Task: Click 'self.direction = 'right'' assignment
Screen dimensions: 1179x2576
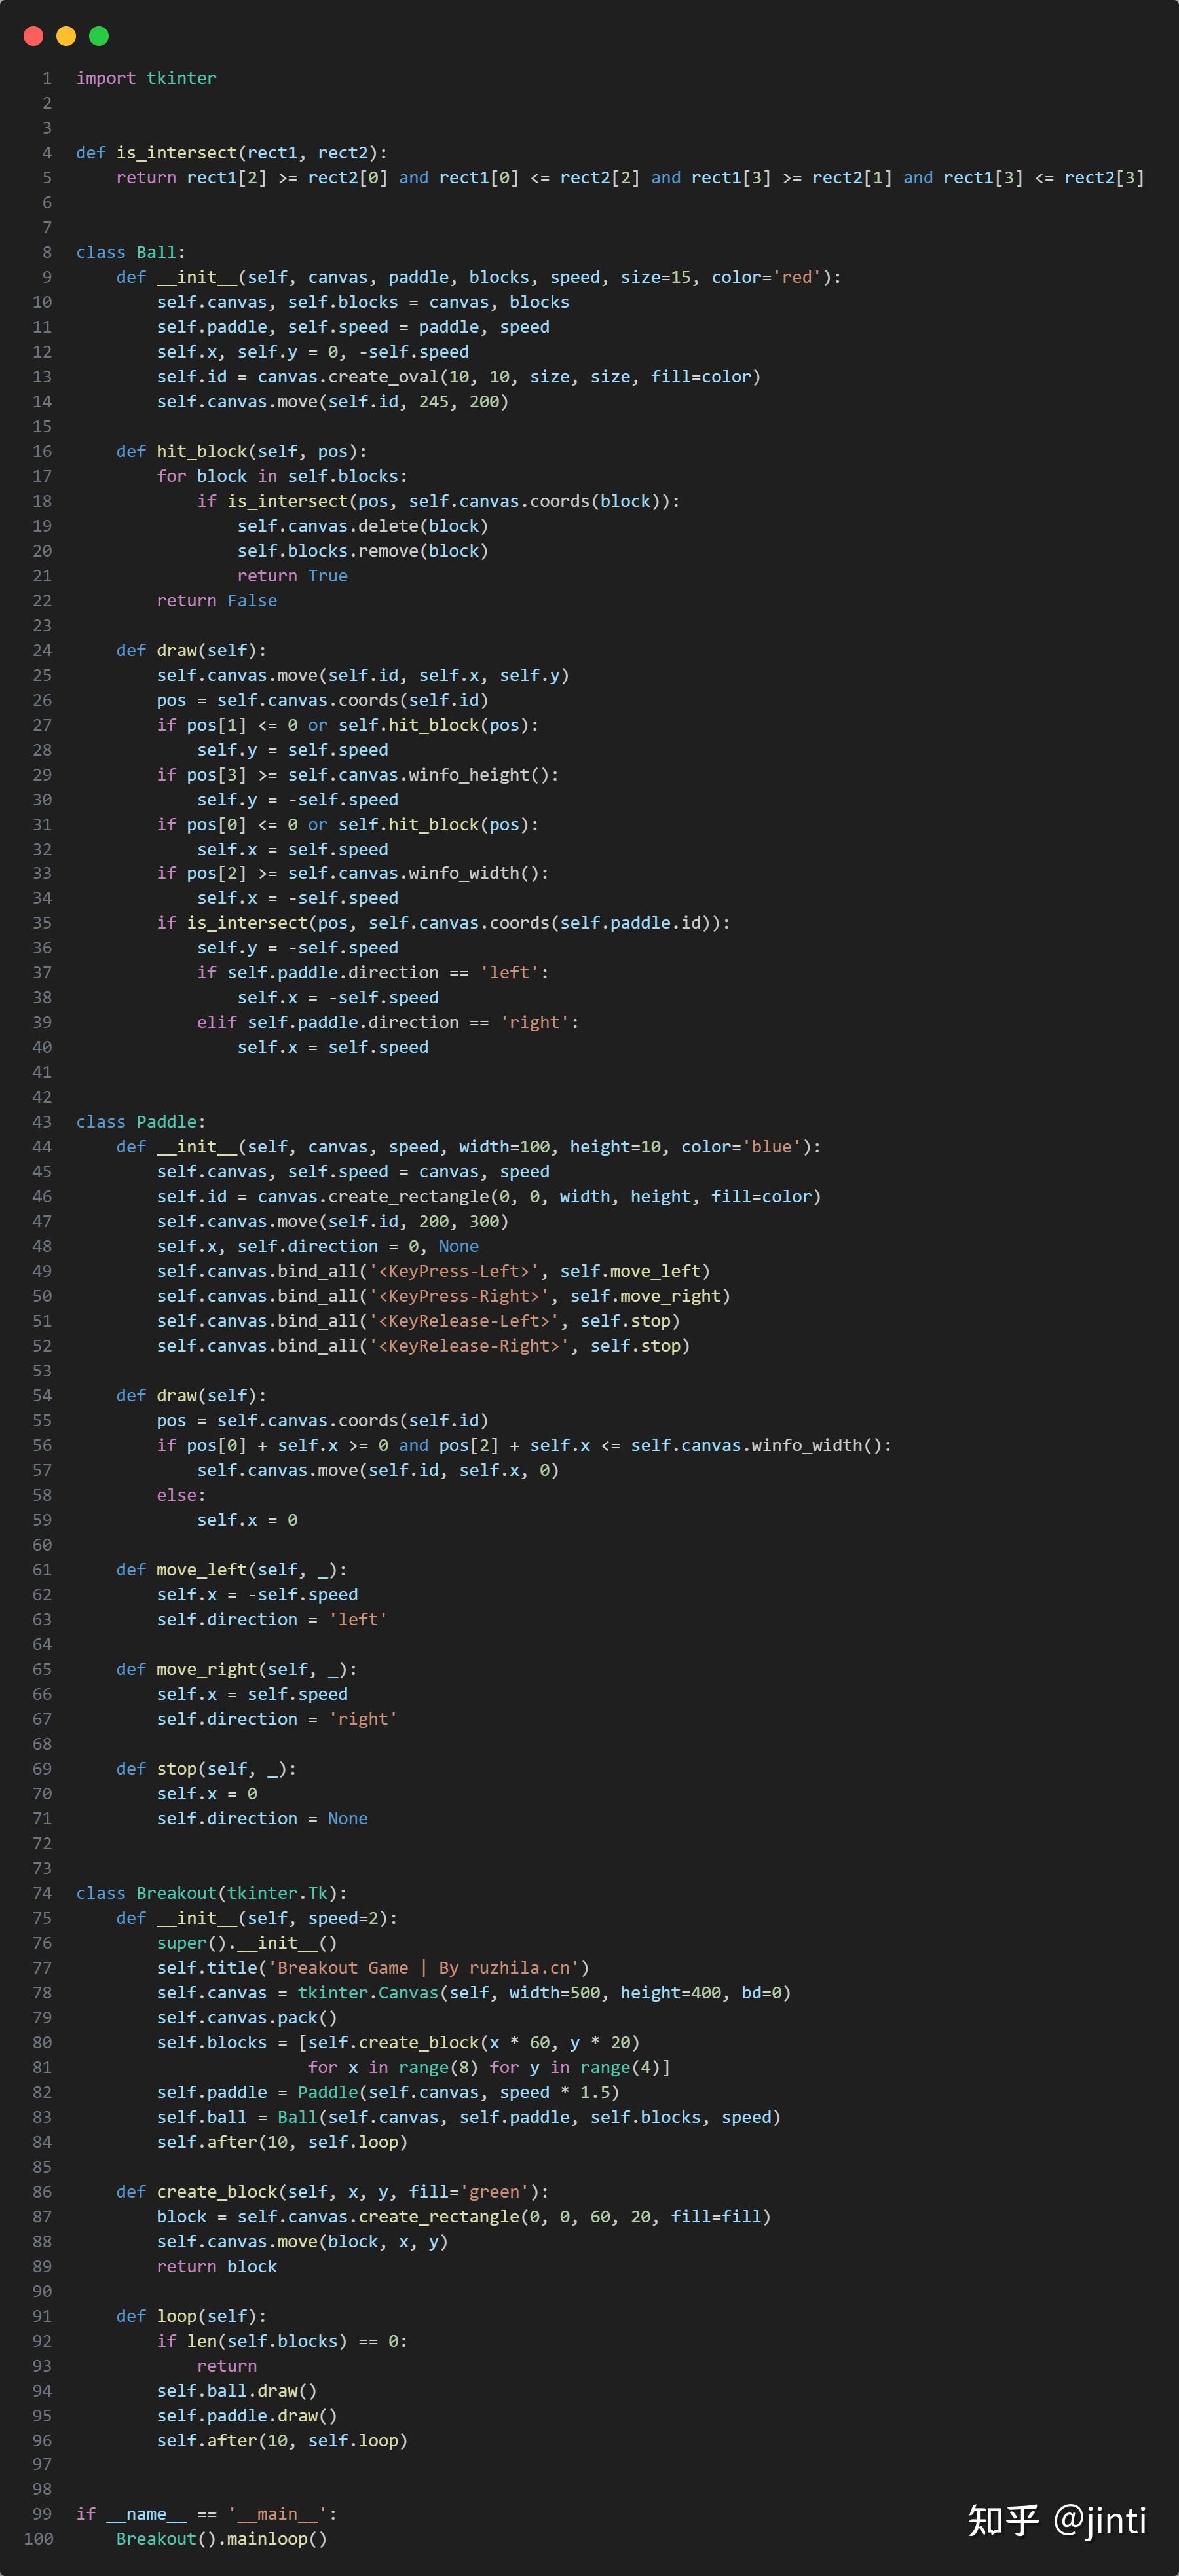Action: click(x=277, y=1719)
